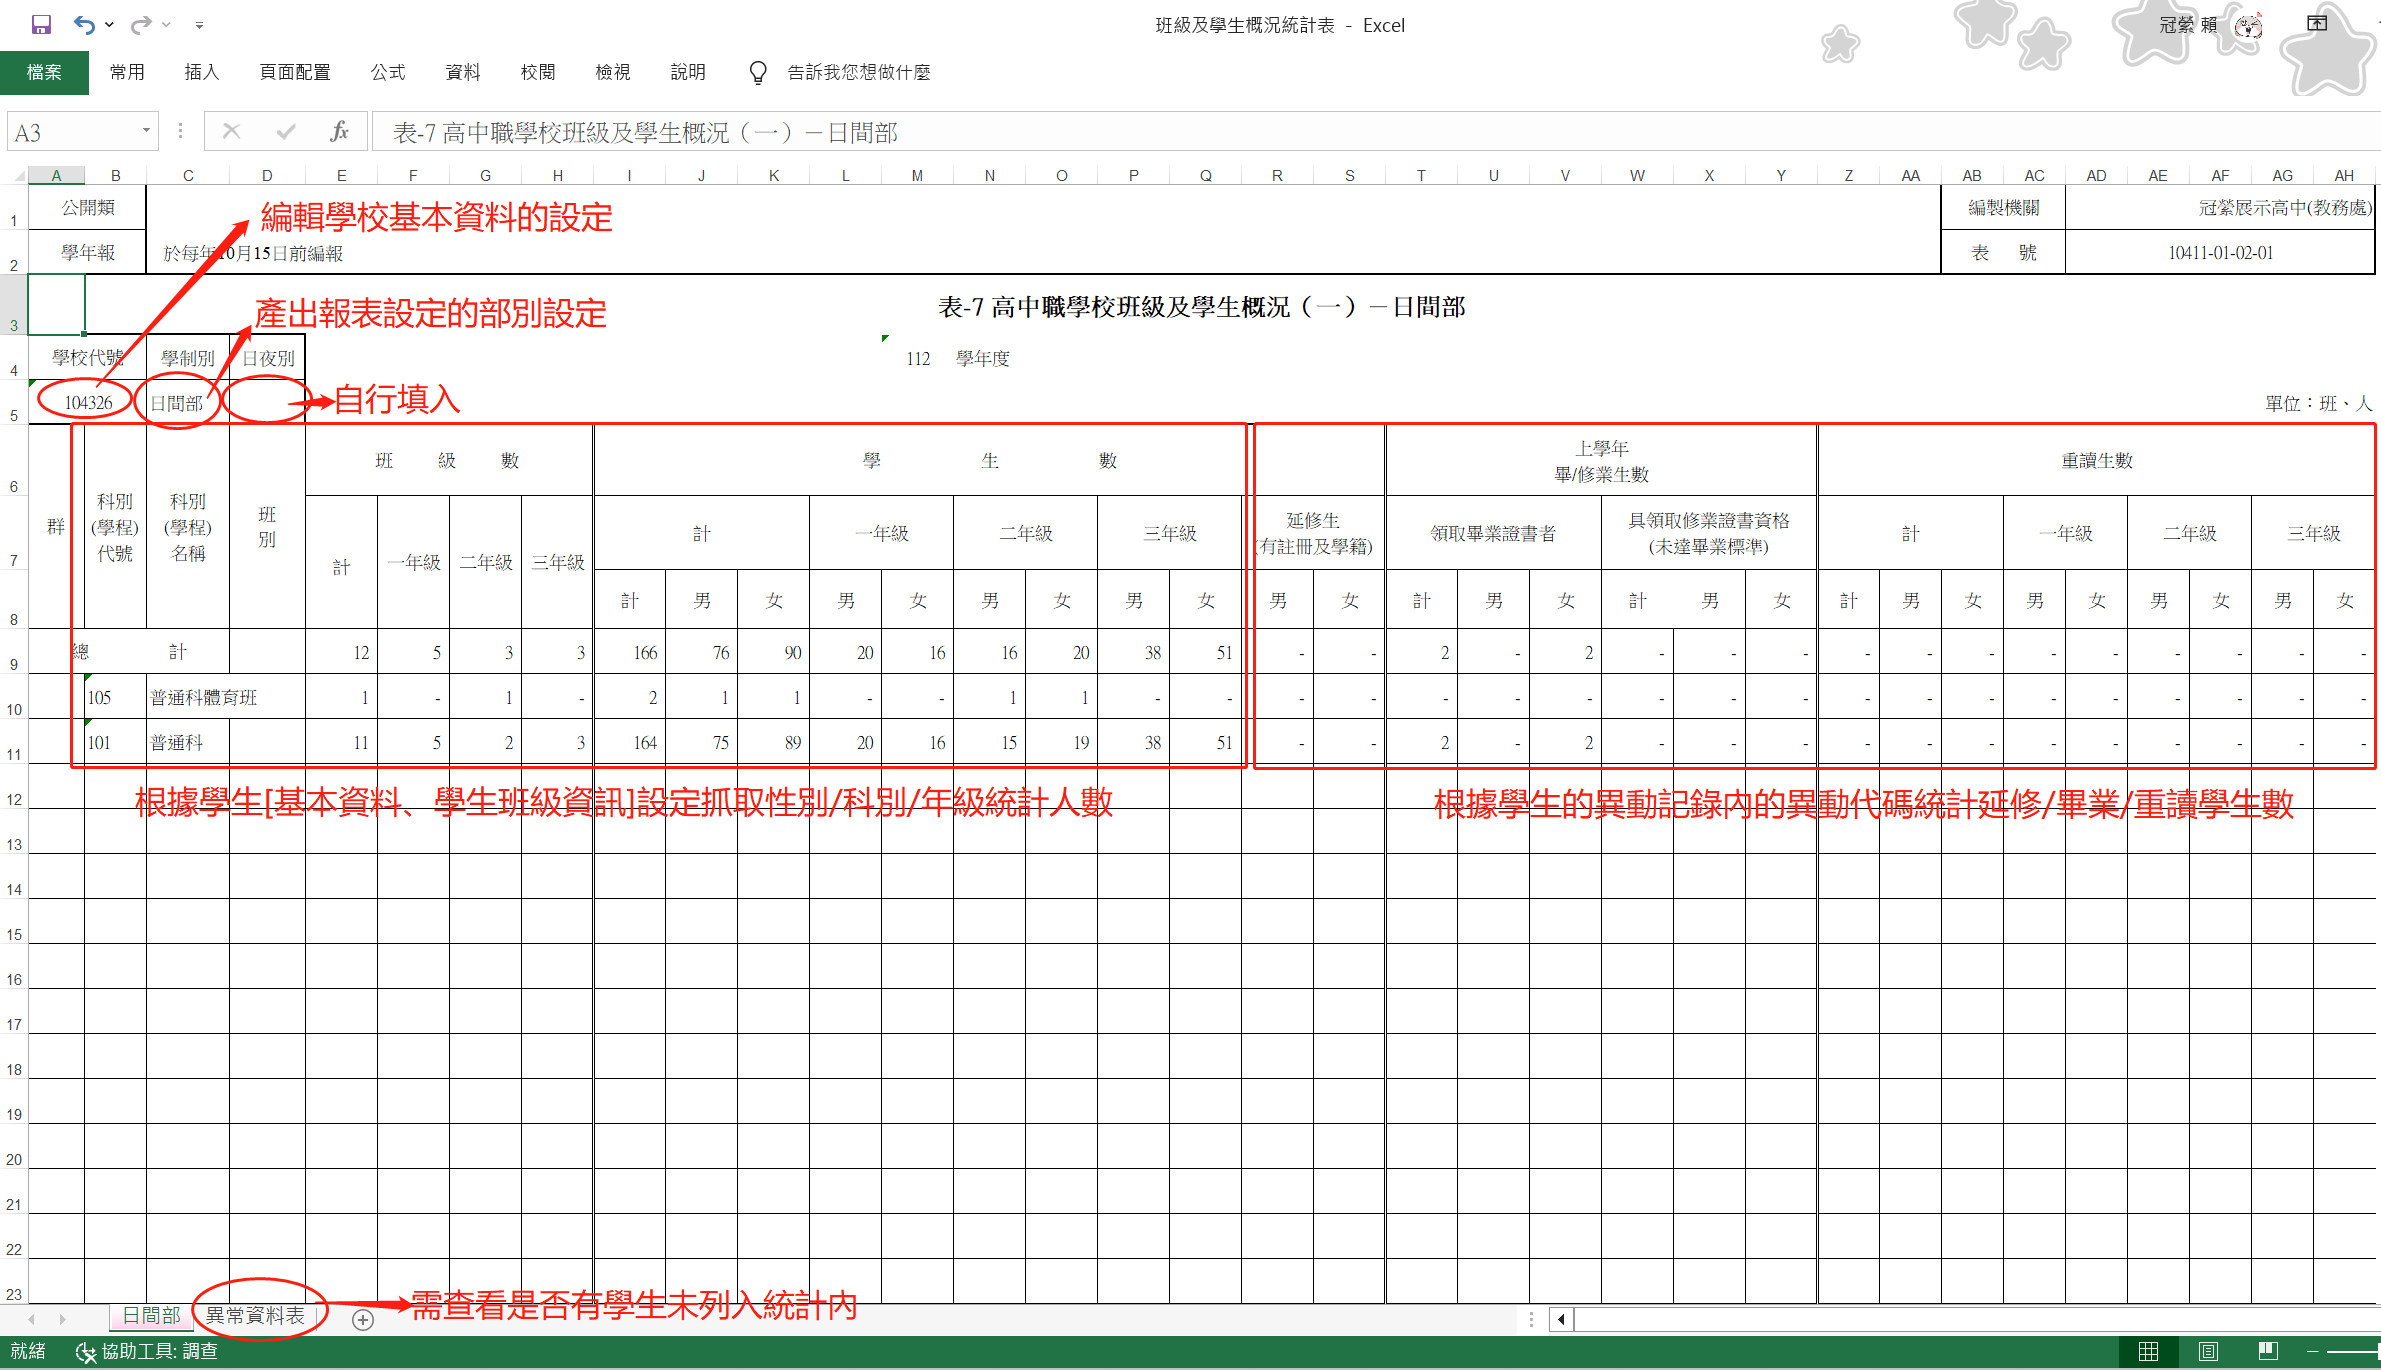Image resolution: width=2381 pixels, height=1370 pixels.
Task: Open the Redo history dropdown arrow
Action: tap(166, 25)
